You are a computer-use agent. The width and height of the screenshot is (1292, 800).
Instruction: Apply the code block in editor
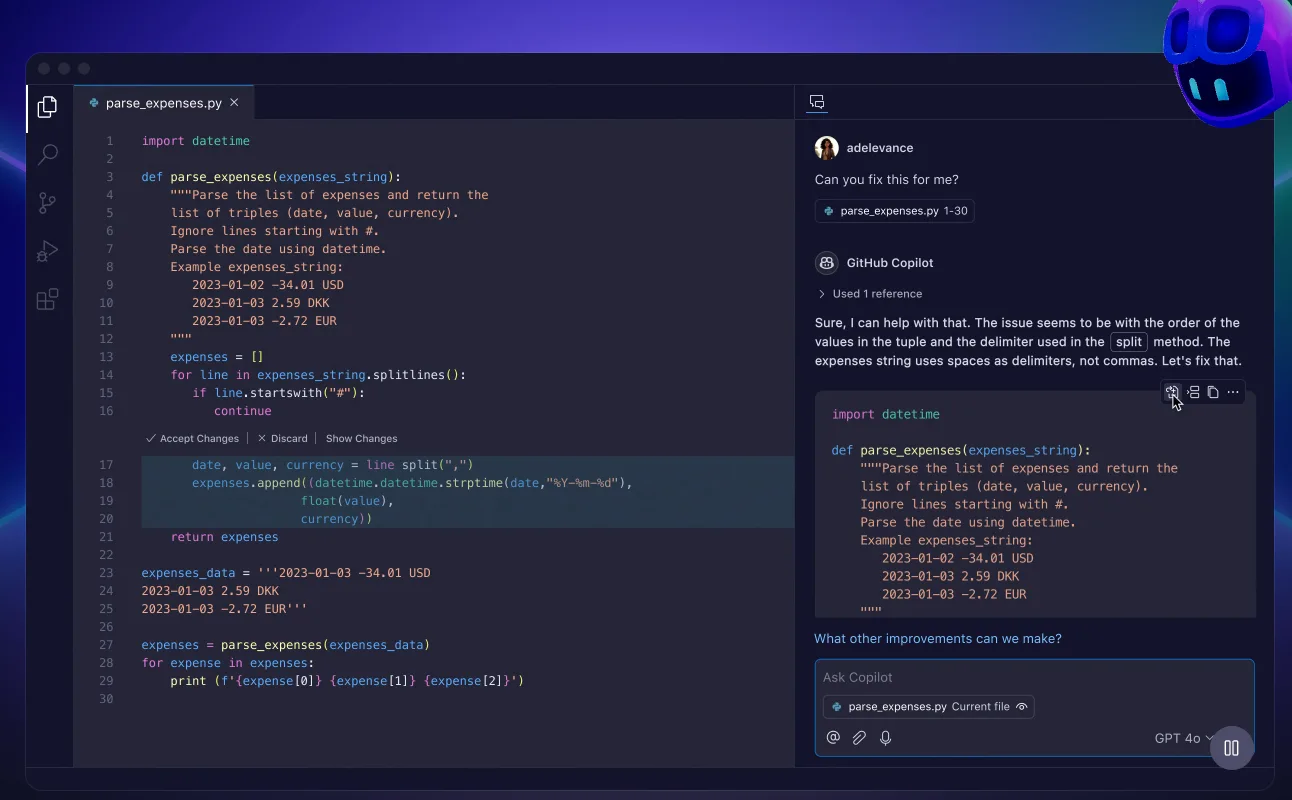[x=1172, y=392]
